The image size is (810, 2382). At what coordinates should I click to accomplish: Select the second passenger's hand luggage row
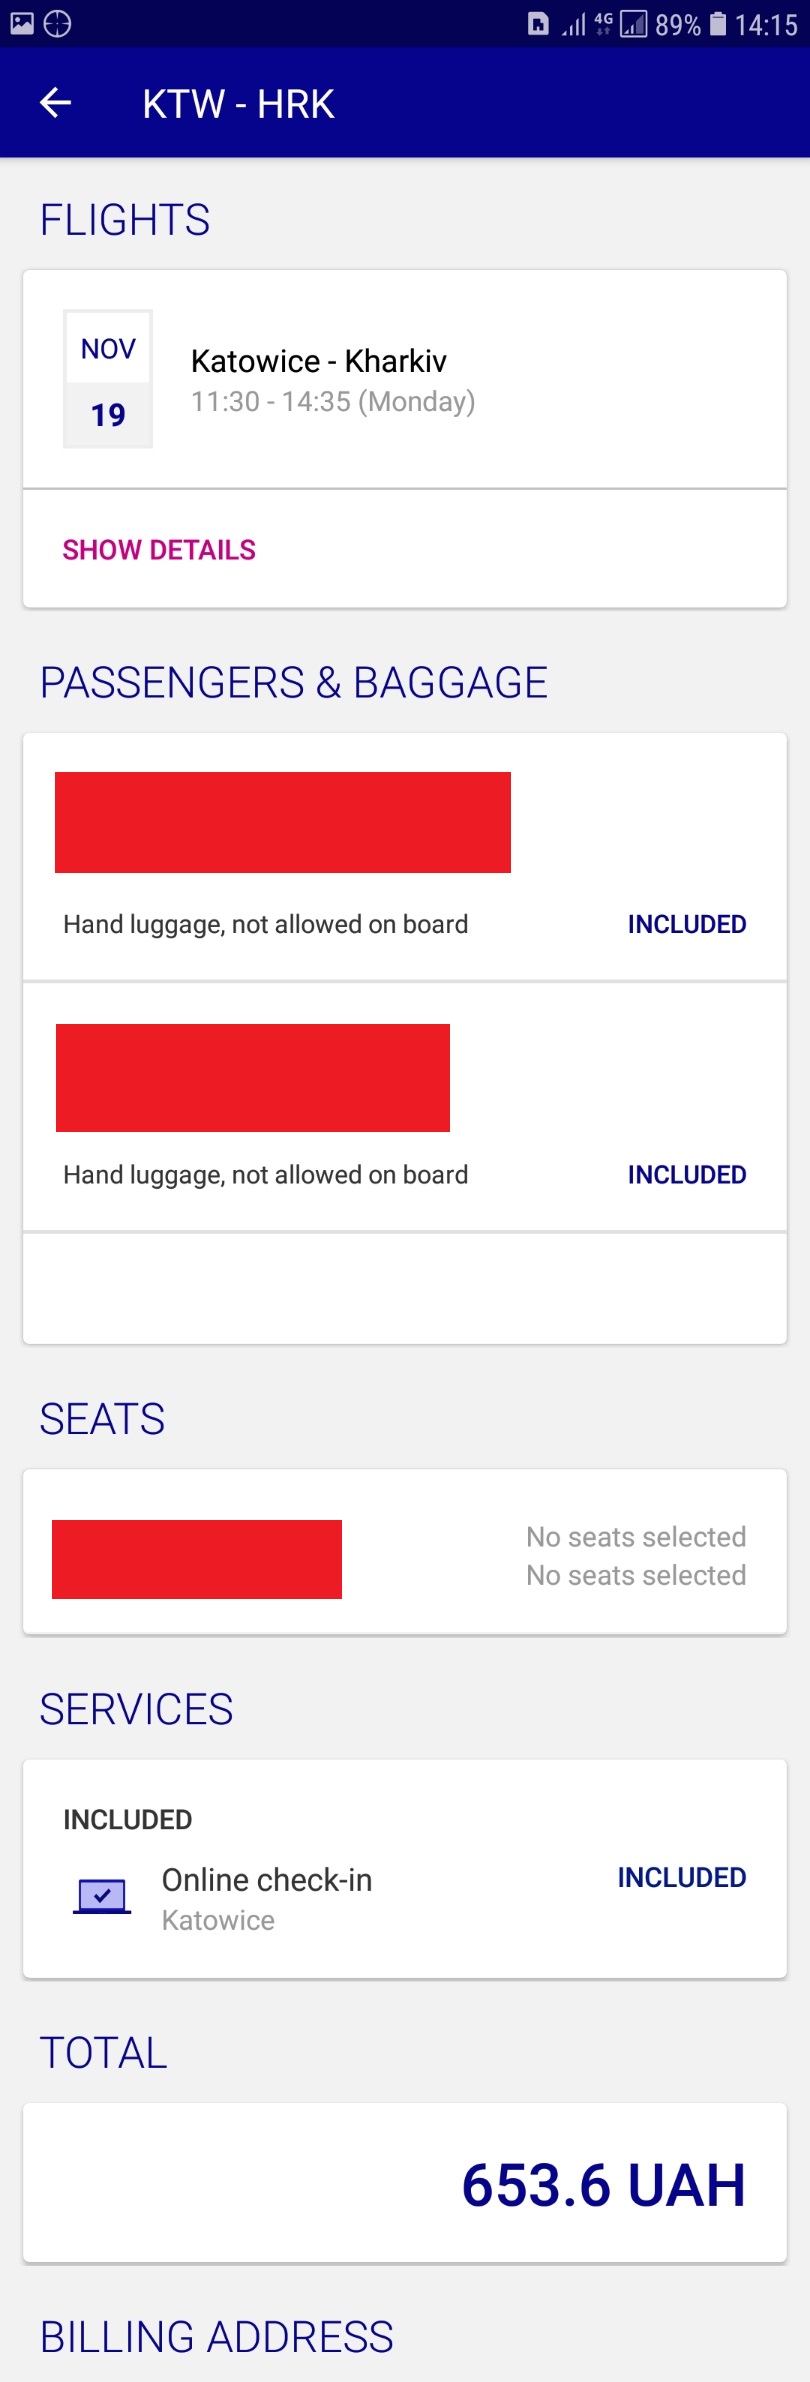coord(266,1174)
